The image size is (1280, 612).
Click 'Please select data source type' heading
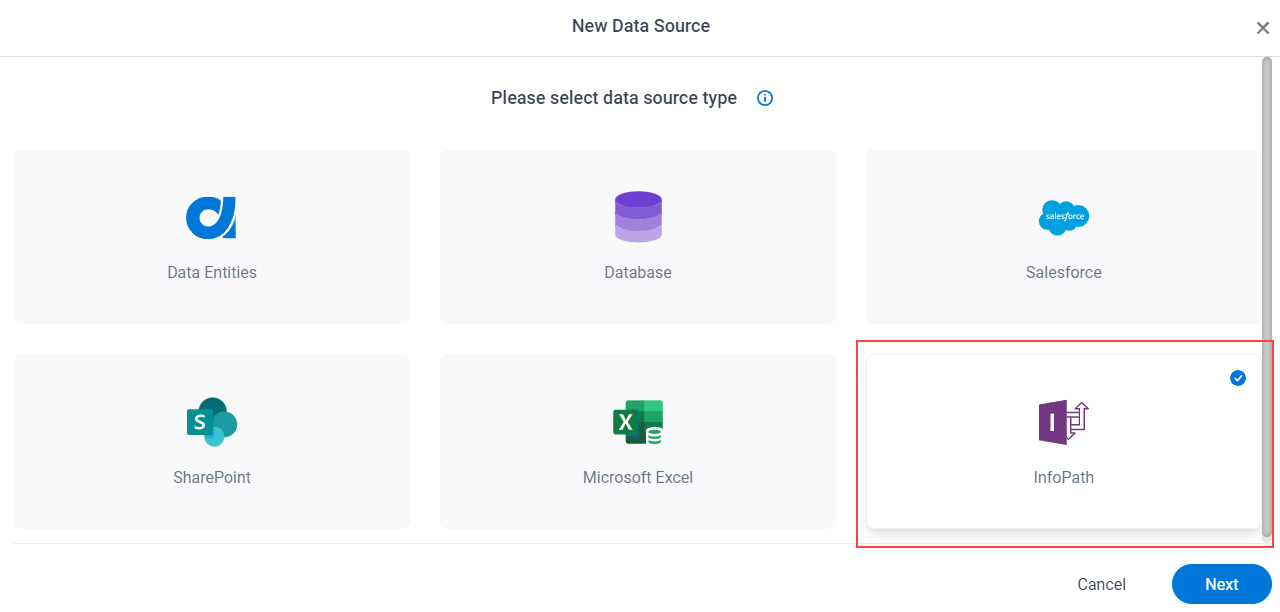pyautogui.click(x=614, y=98)
